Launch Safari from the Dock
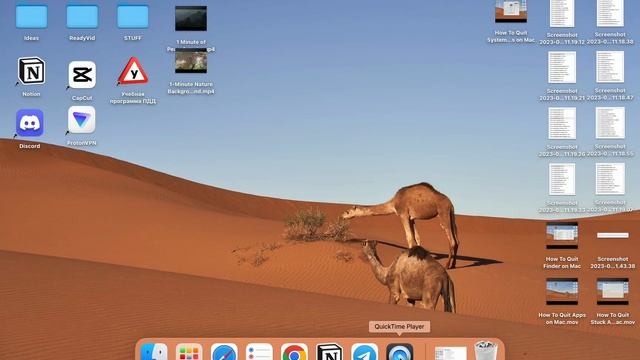 click(x=224, y=352)
